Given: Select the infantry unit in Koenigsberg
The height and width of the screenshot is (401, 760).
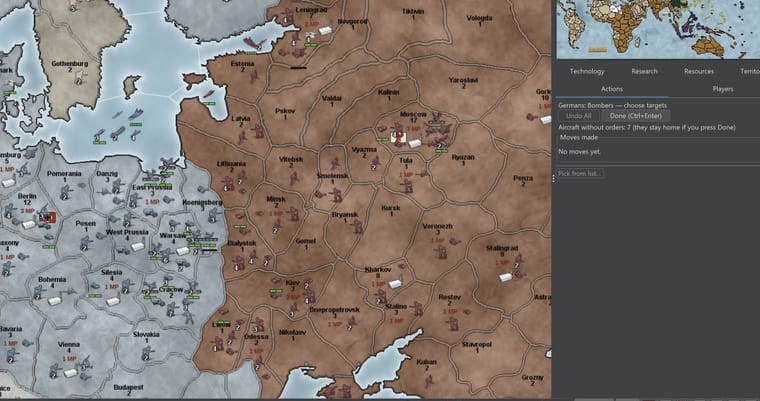Looking at the screenshot, I should [x=215, y=216].
